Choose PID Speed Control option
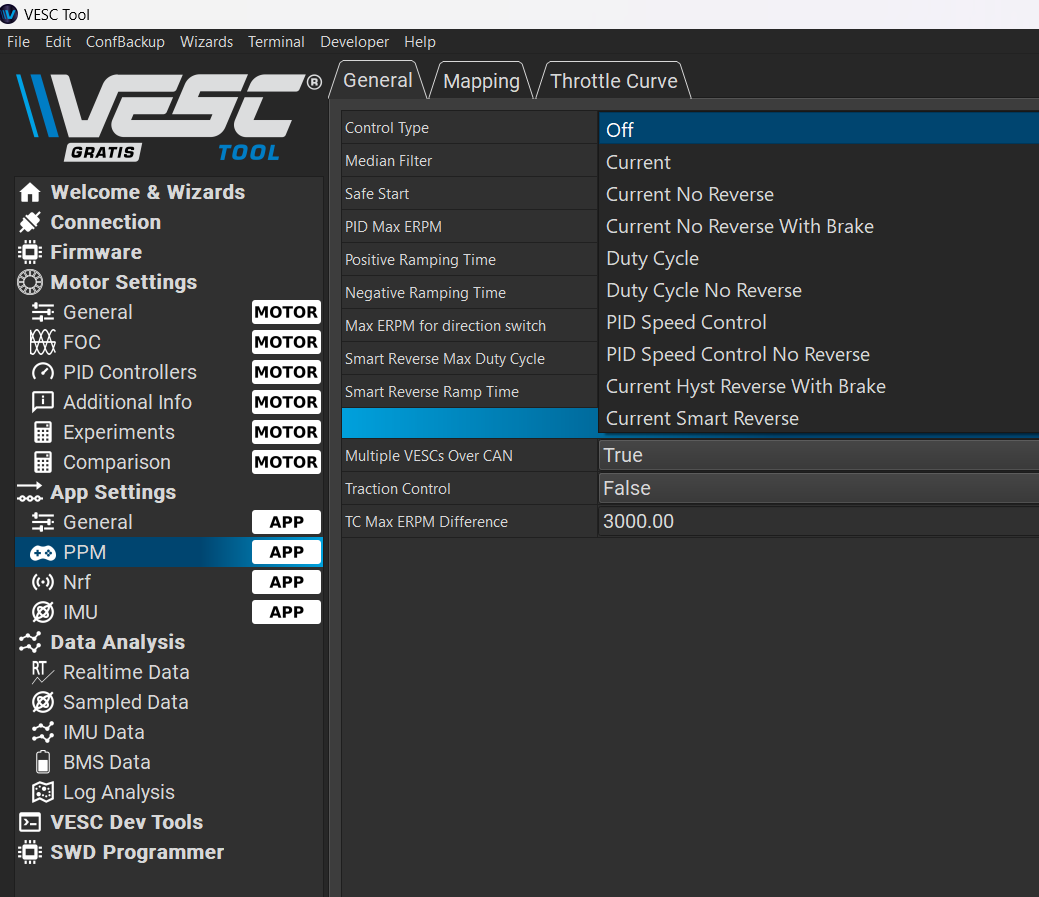1039x897 pixels. (819, 322)
